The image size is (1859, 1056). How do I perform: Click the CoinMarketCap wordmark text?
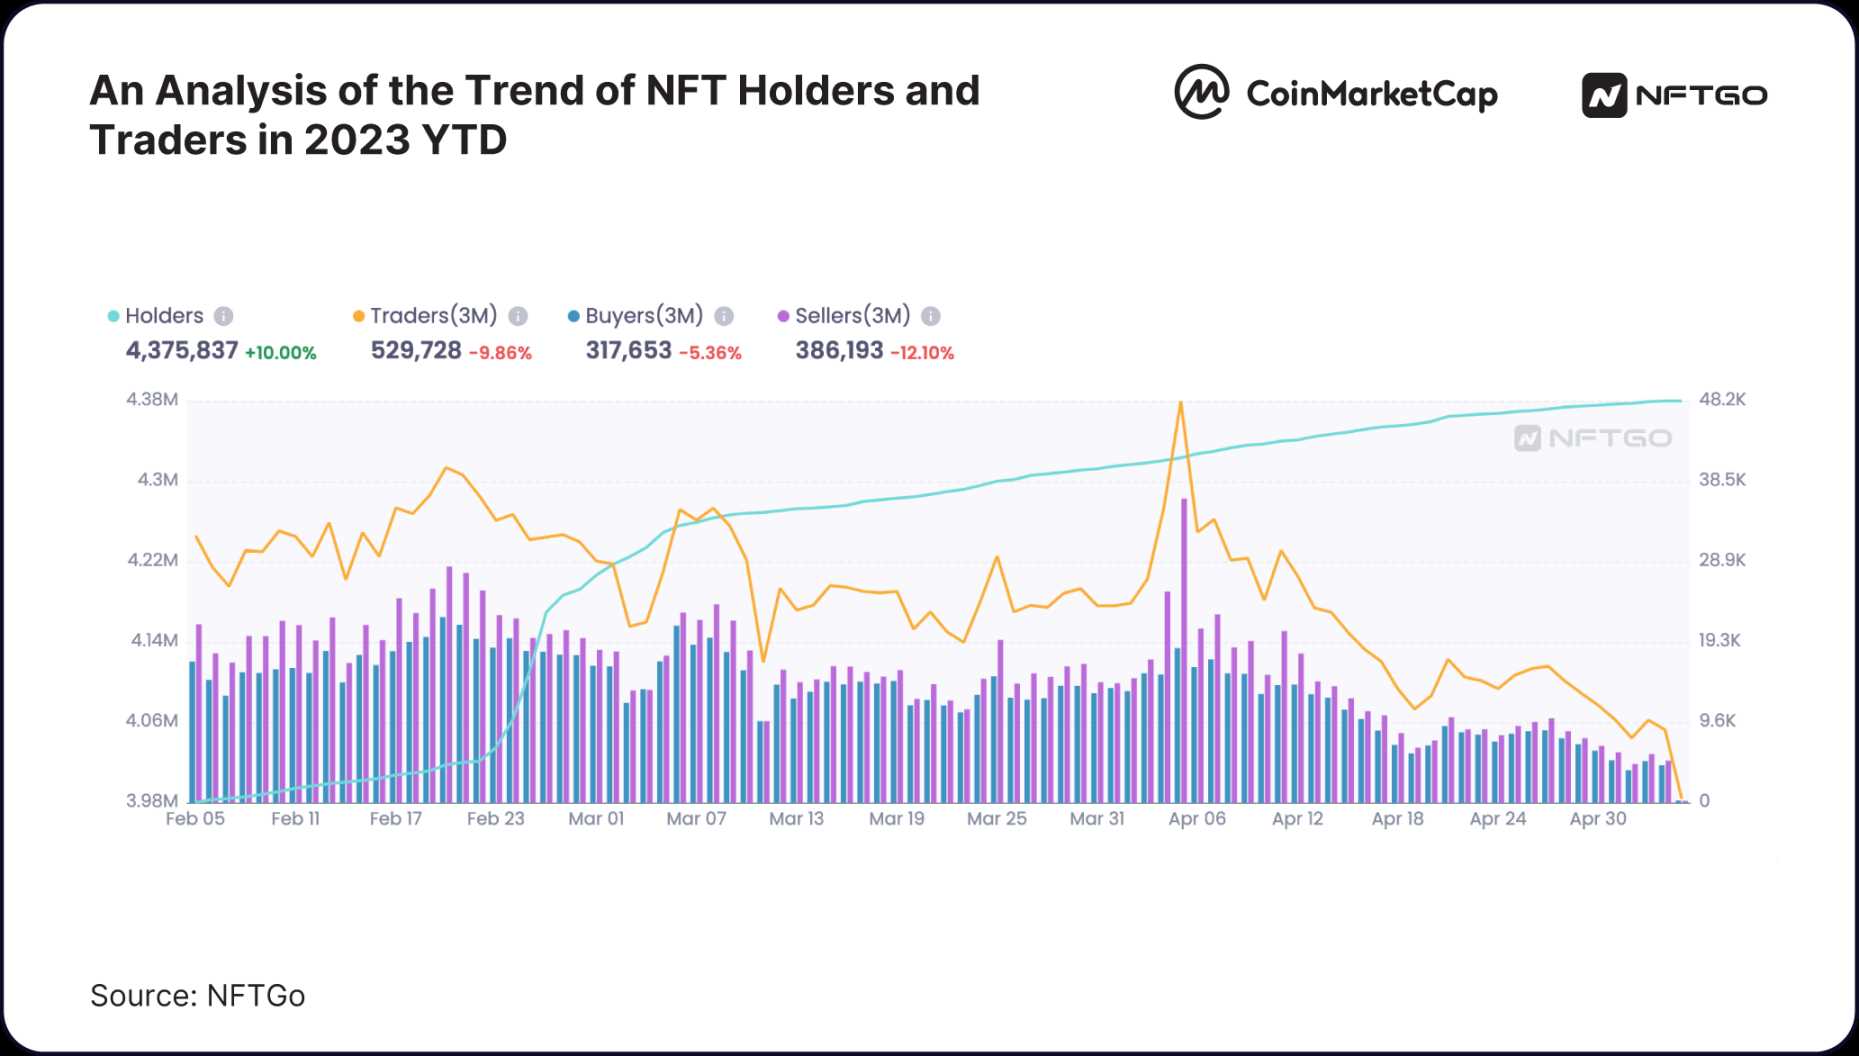click(1372, 94)
